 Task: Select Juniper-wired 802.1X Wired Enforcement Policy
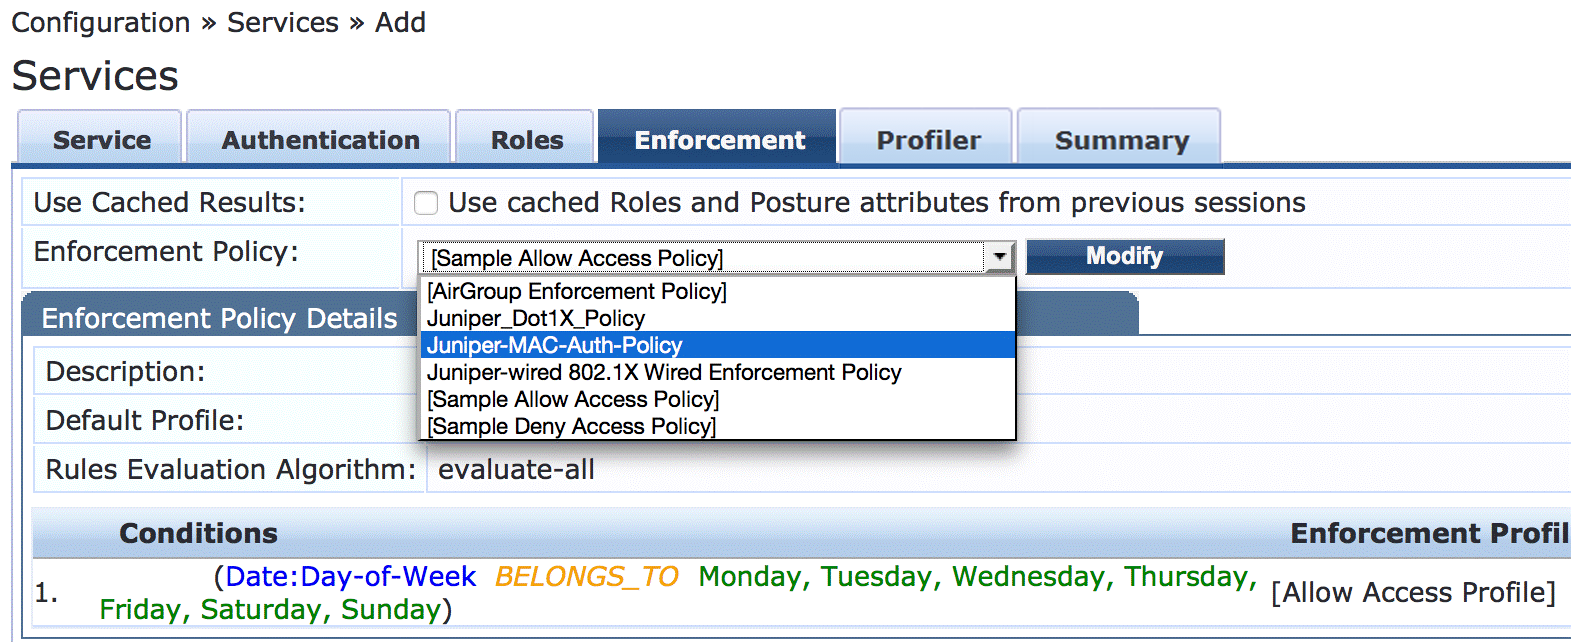[664, 372]
